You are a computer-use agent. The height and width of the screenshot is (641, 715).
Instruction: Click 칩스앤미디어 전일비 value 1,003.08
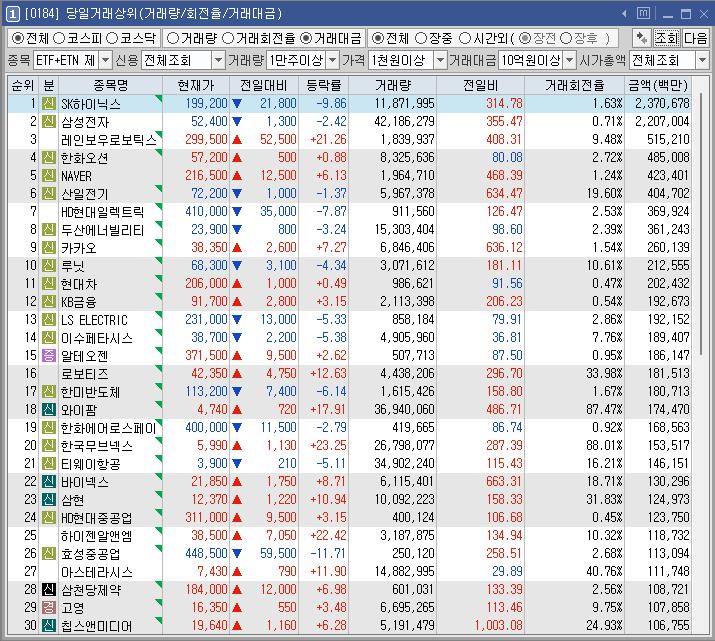498,625
